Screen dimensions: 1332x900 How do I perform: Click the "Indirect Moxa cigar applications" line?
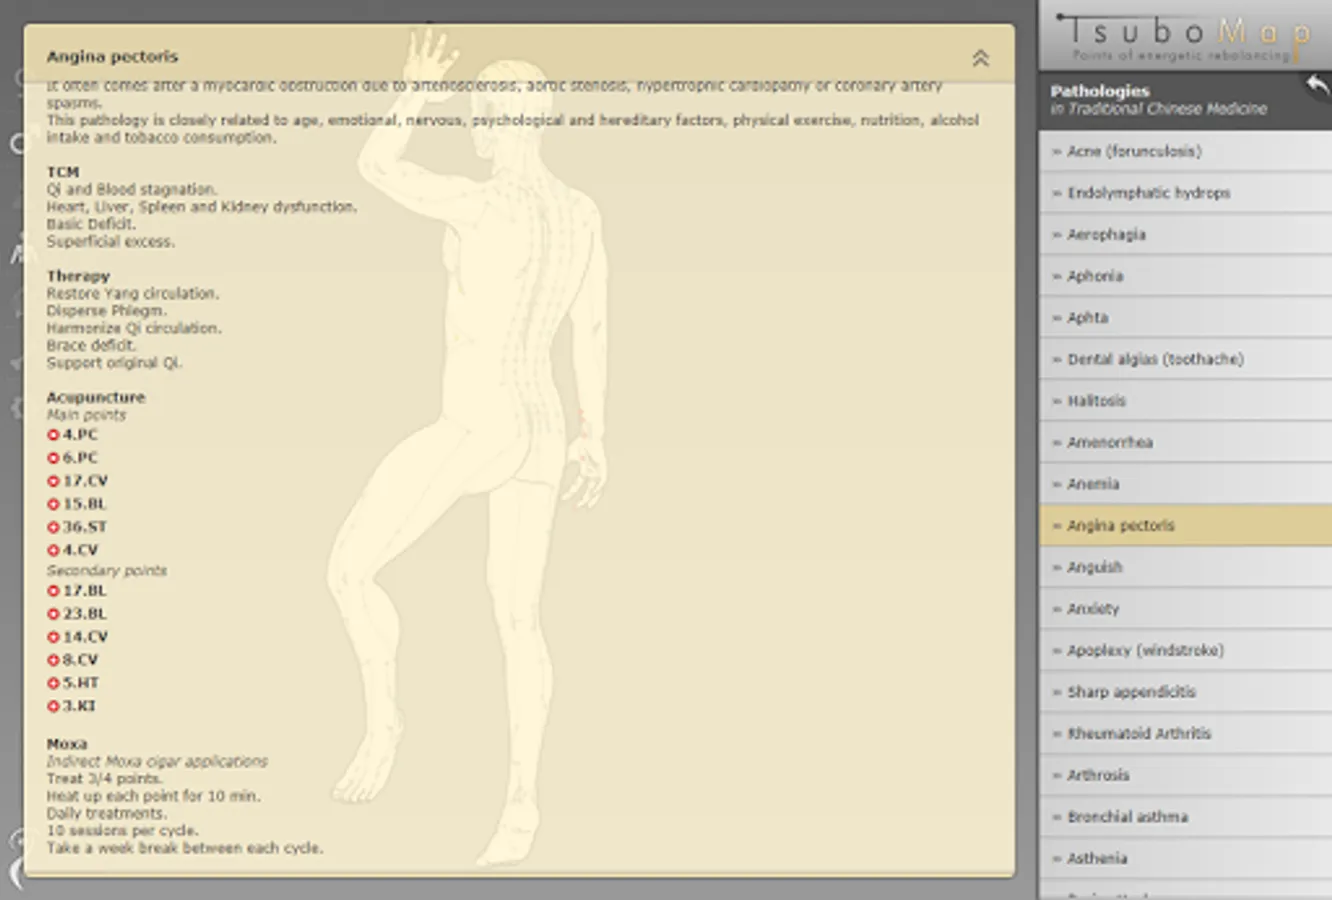pos(157,762)
